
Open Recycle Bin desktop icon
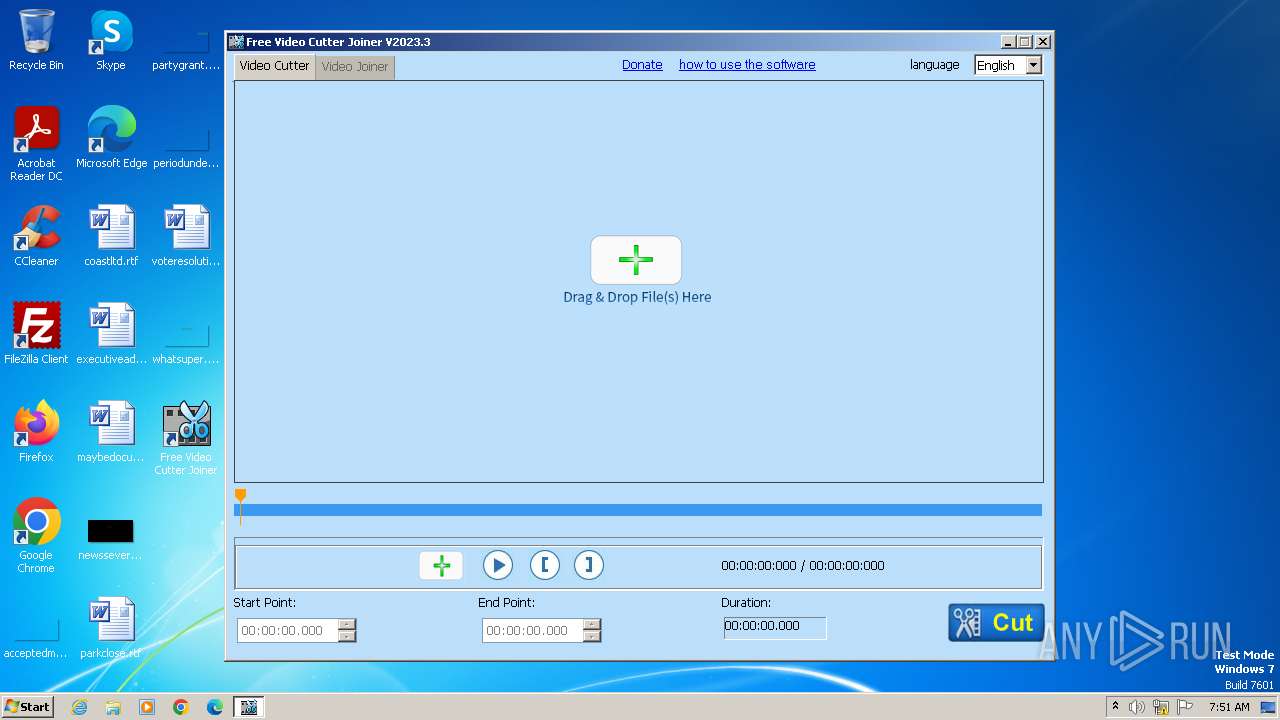(x=36, y=41)
